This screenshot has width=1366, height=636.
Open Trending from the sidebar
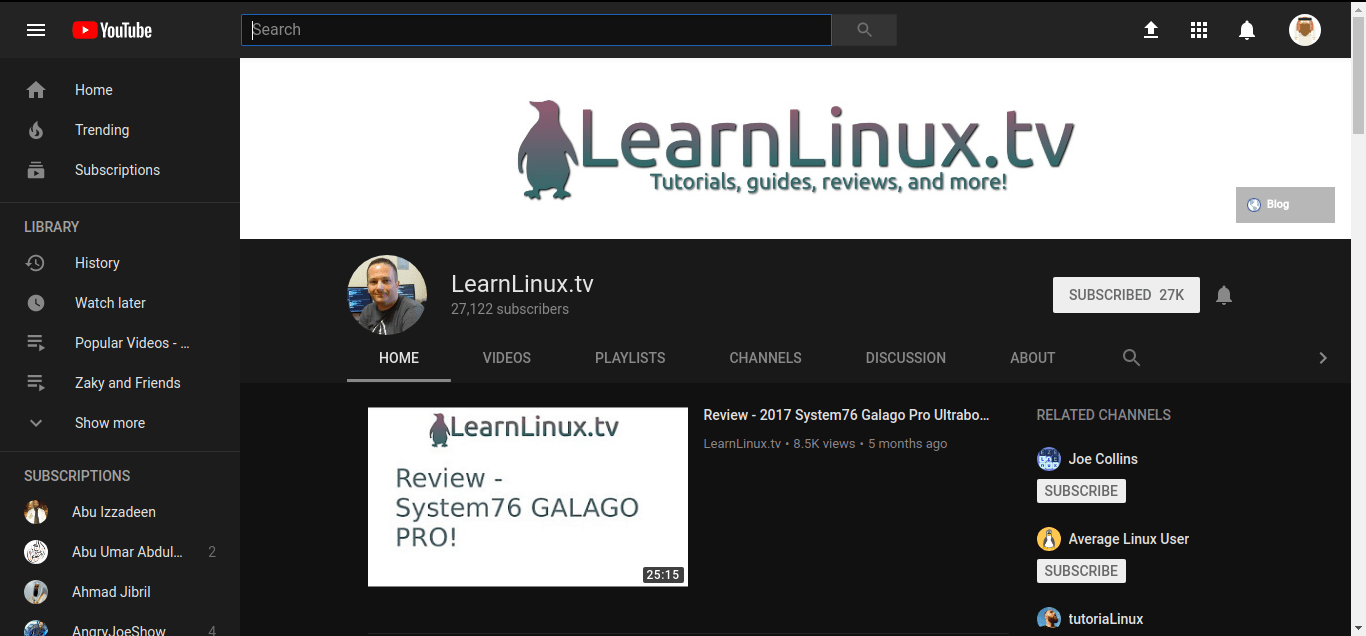[102, 130]
